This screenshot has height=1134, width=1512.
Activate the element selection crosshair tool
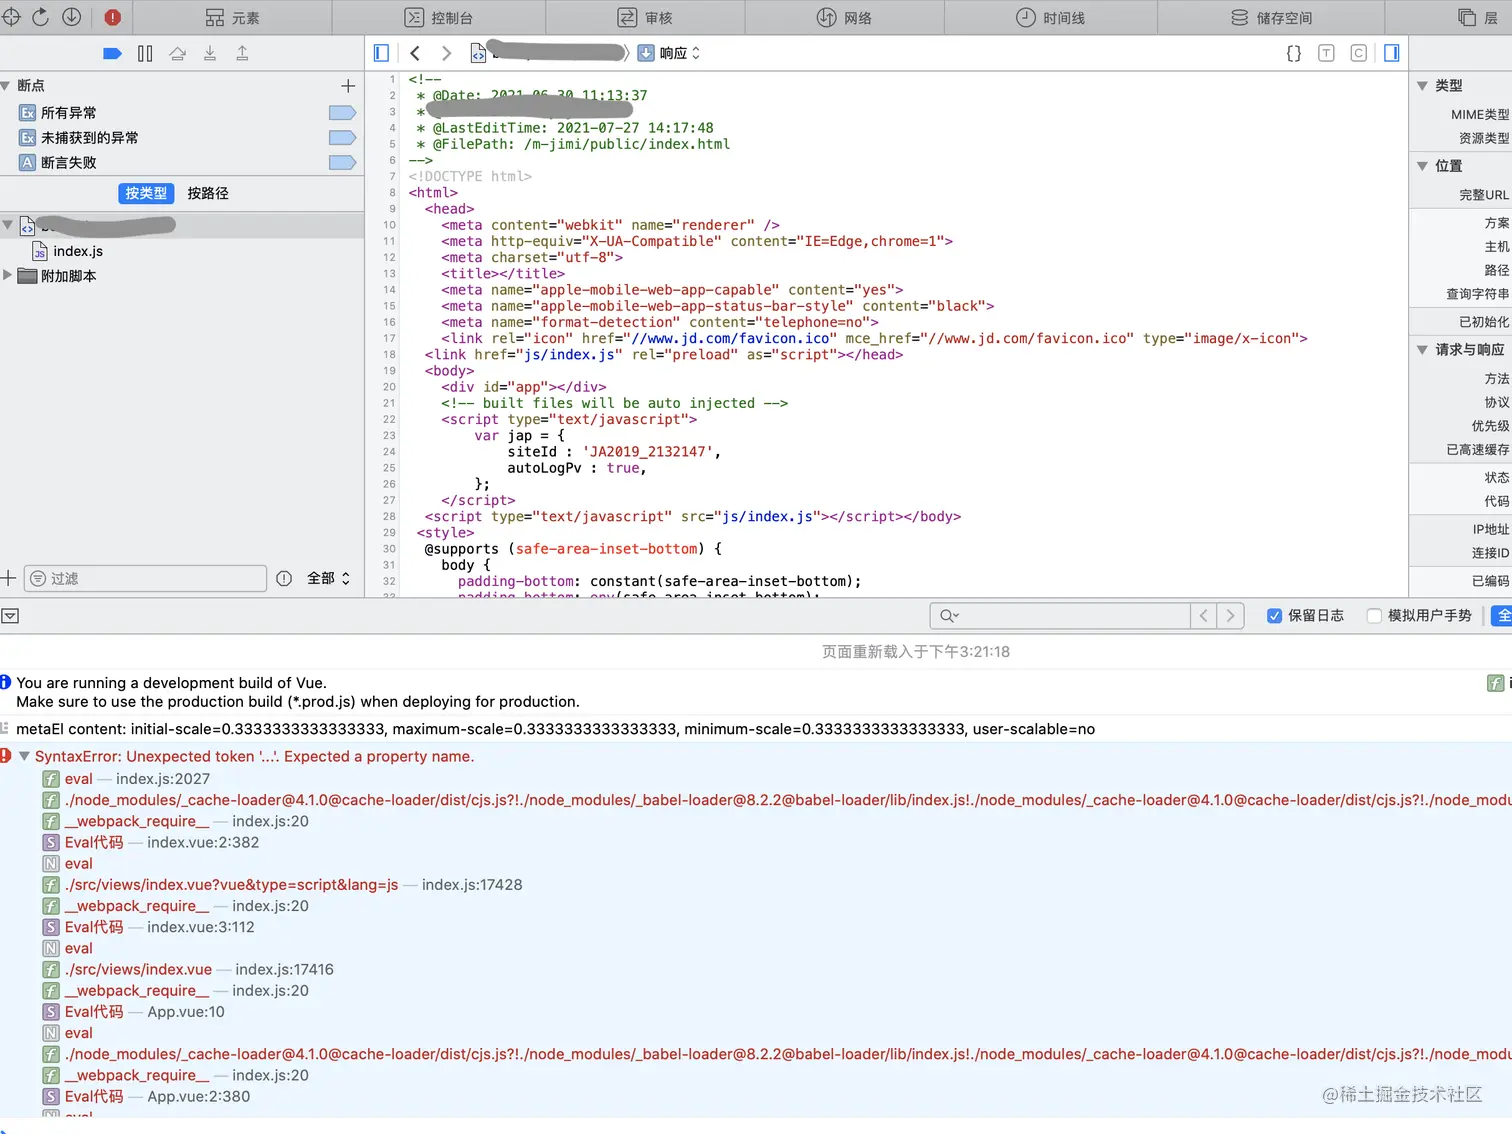click(11, 17)
